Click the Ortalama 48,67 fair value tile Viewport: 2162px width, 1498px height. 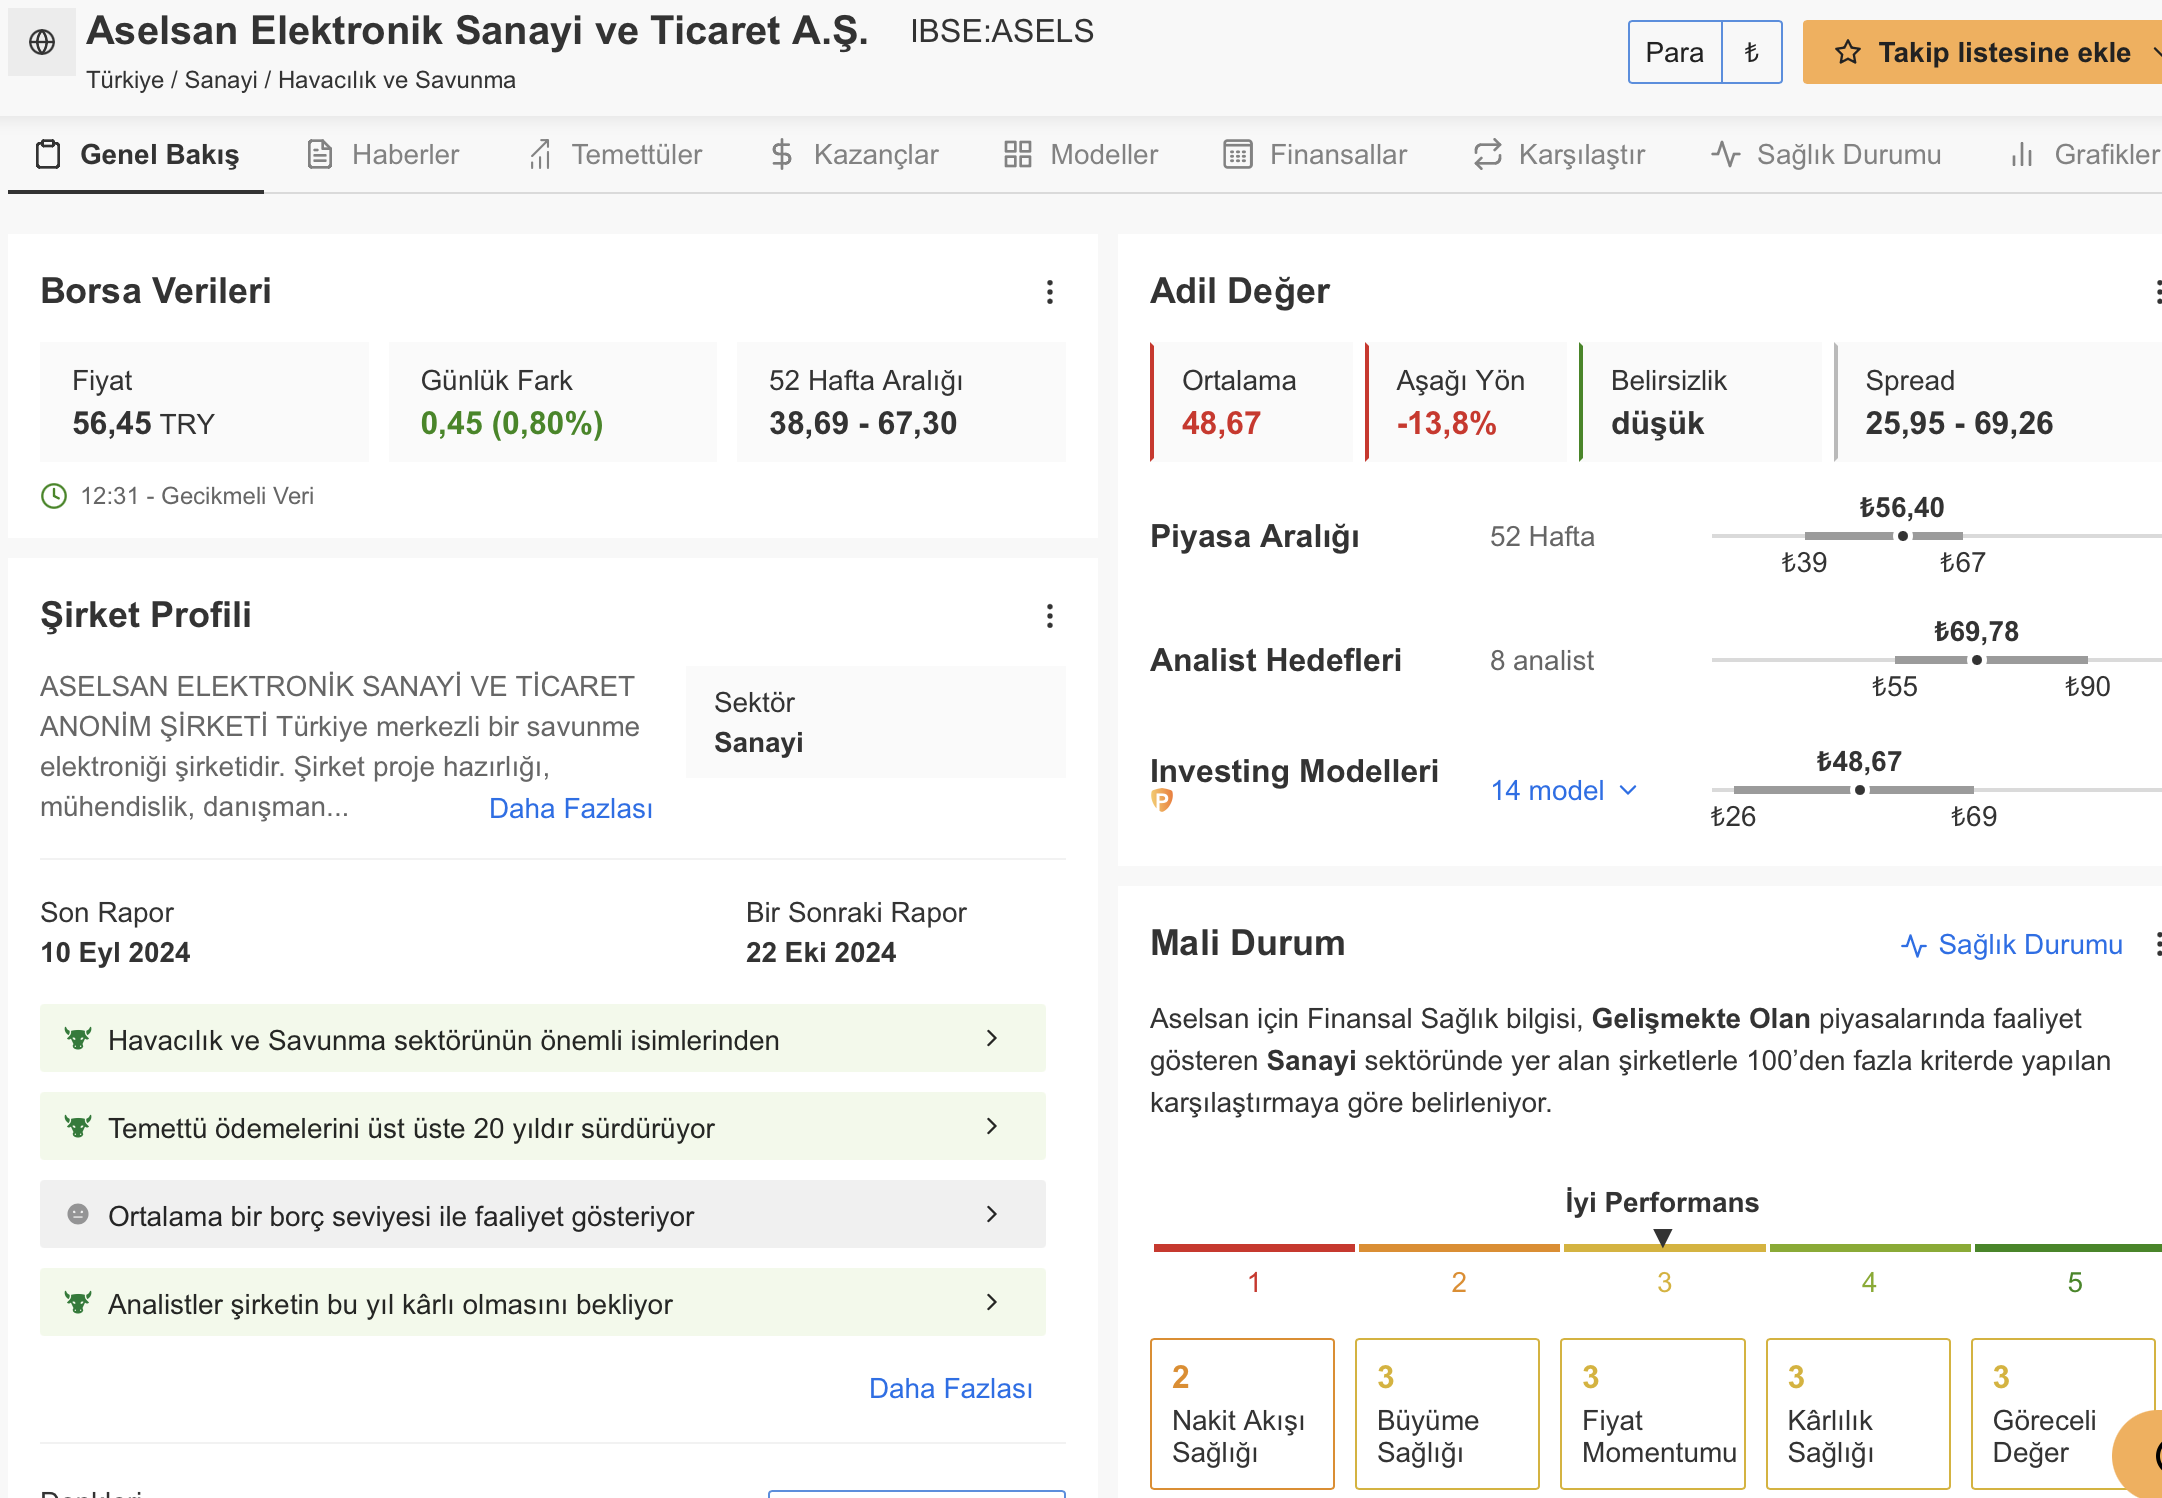[1252, 402]
